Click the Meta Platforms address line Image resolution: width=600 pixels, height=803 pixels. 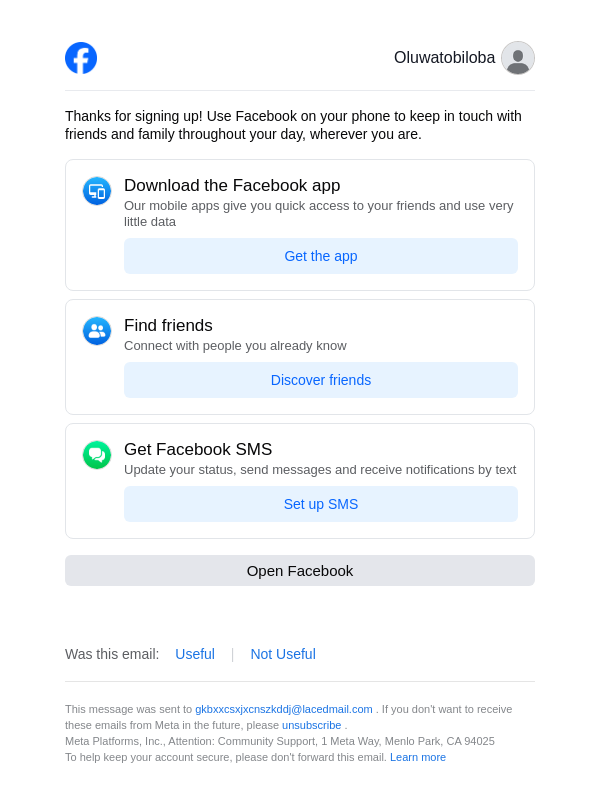coord(280,741)
